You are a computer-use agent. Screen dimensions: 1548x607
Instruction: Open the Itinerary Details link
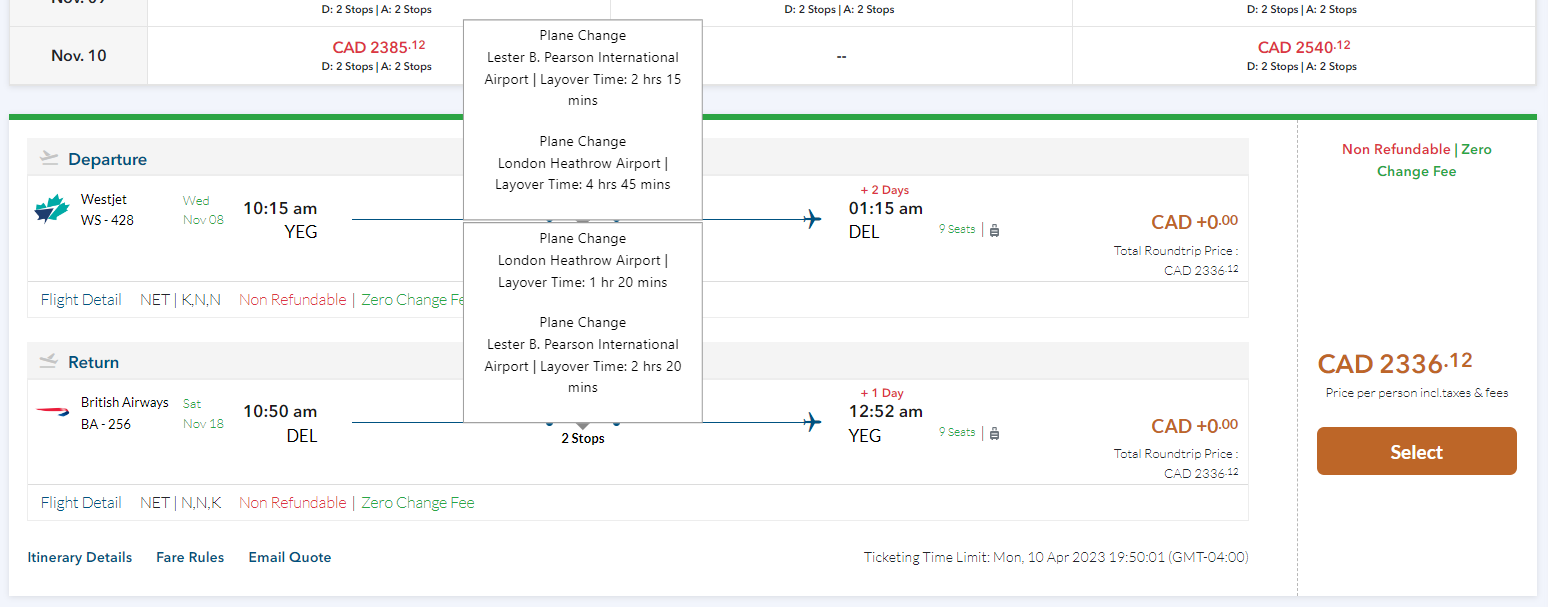[79, 558]
